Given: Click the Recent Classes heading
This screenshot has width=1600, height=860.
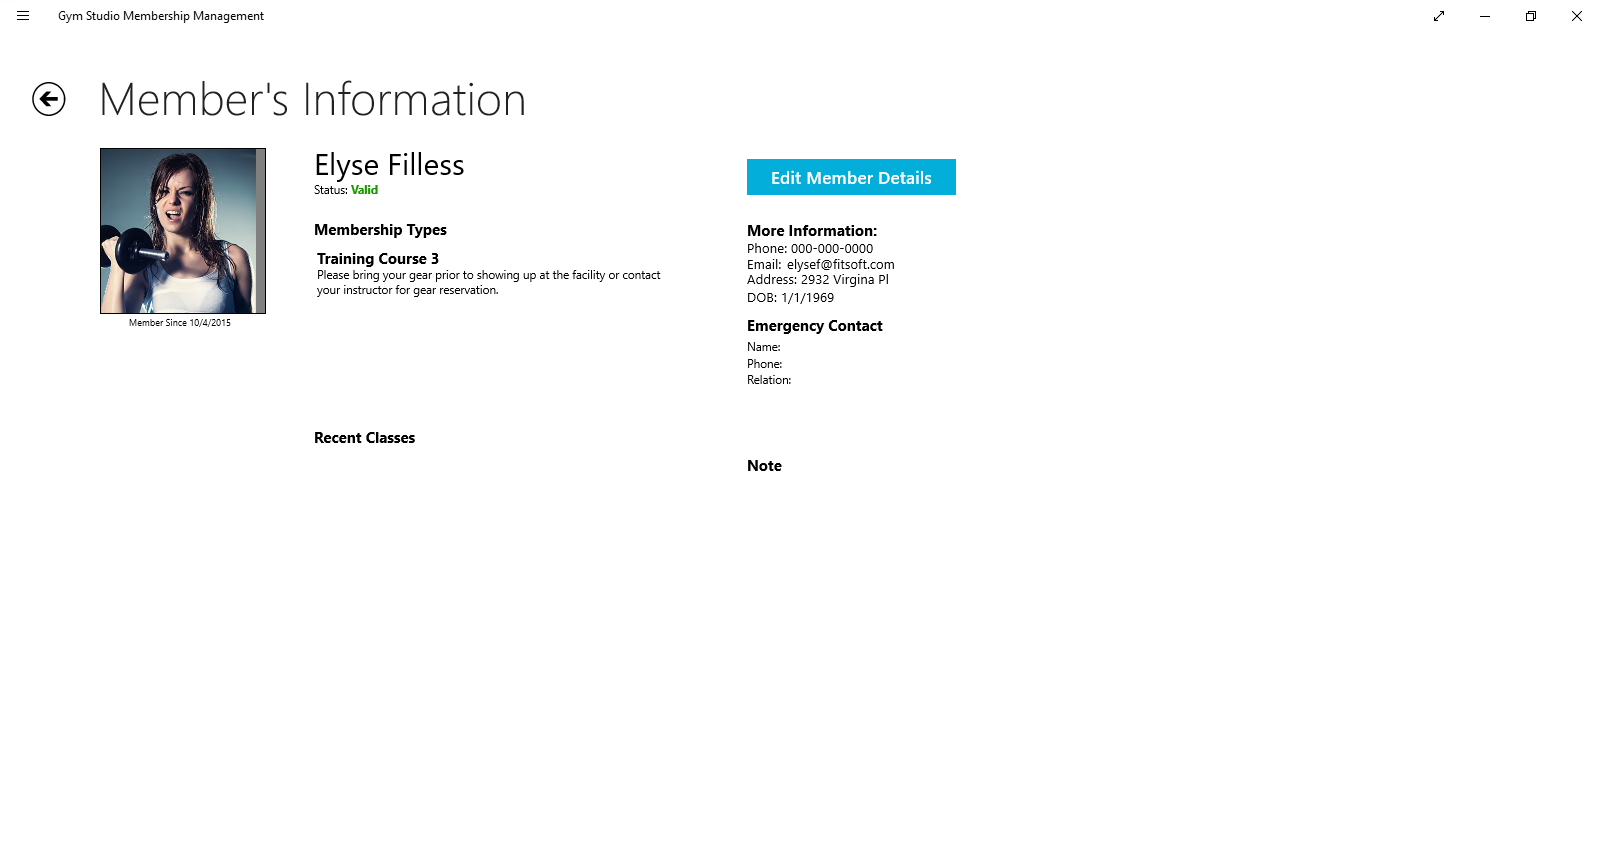Looking at the screenshot, I should (364, 438).
